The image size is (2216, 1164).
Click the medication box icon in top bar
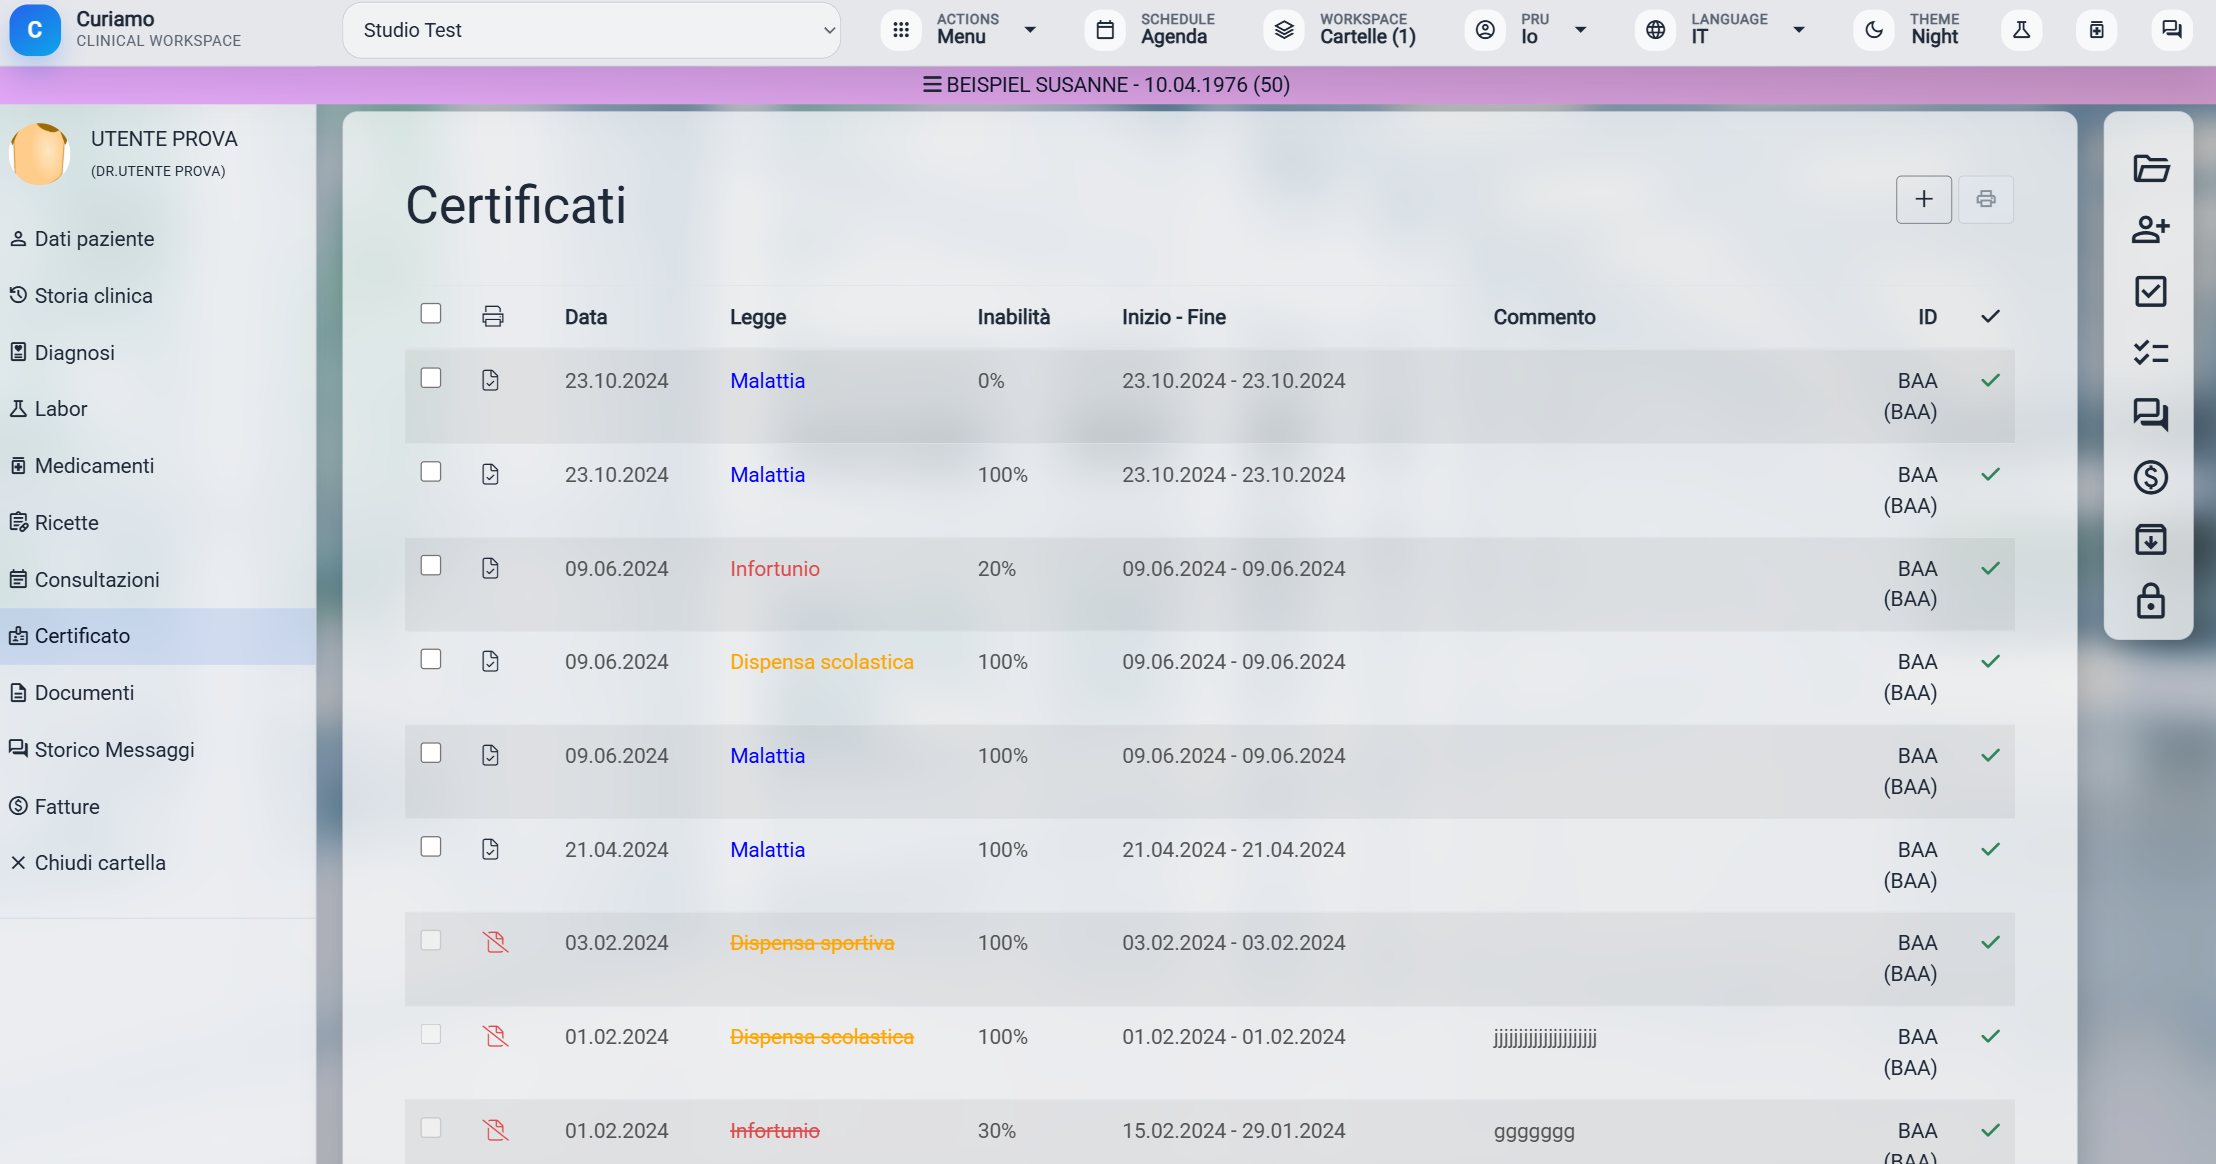tap(2096, 30)
